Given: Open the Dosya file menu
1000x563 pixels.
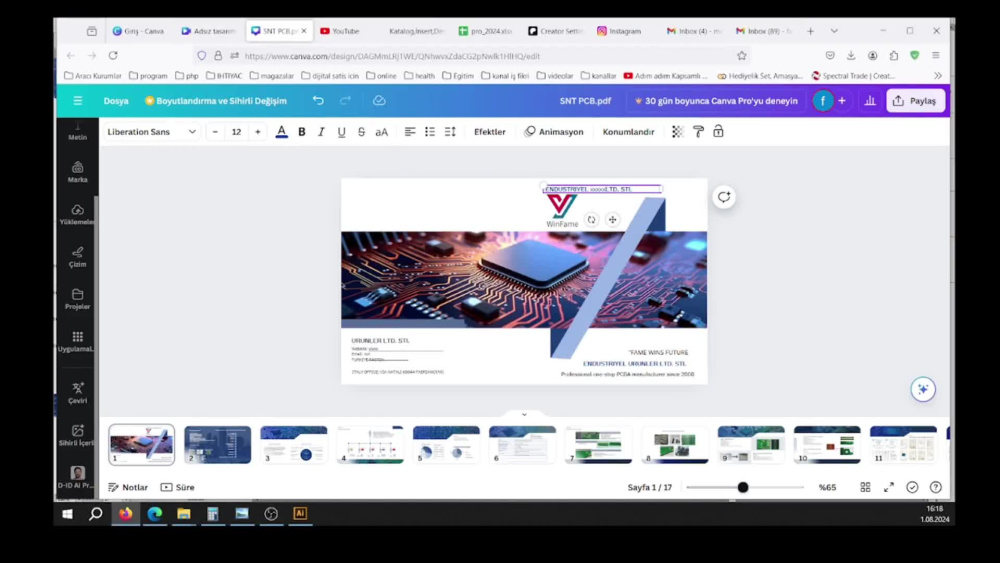Looking at the screenshot, I should (x=116, y=101).
